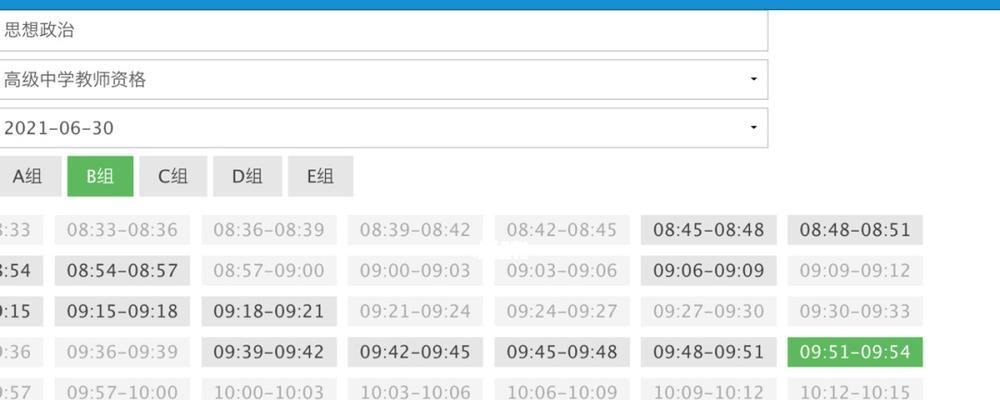
Task: Select the 09:06-09:09 time slot
Action: coord(709,270)
